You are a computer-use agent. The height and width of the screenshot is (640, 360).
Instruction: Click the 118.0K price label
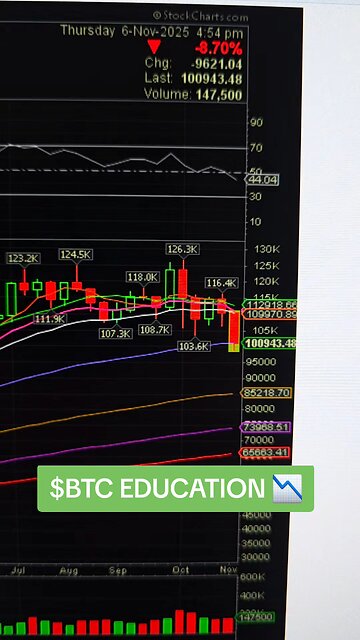(143, 277)
